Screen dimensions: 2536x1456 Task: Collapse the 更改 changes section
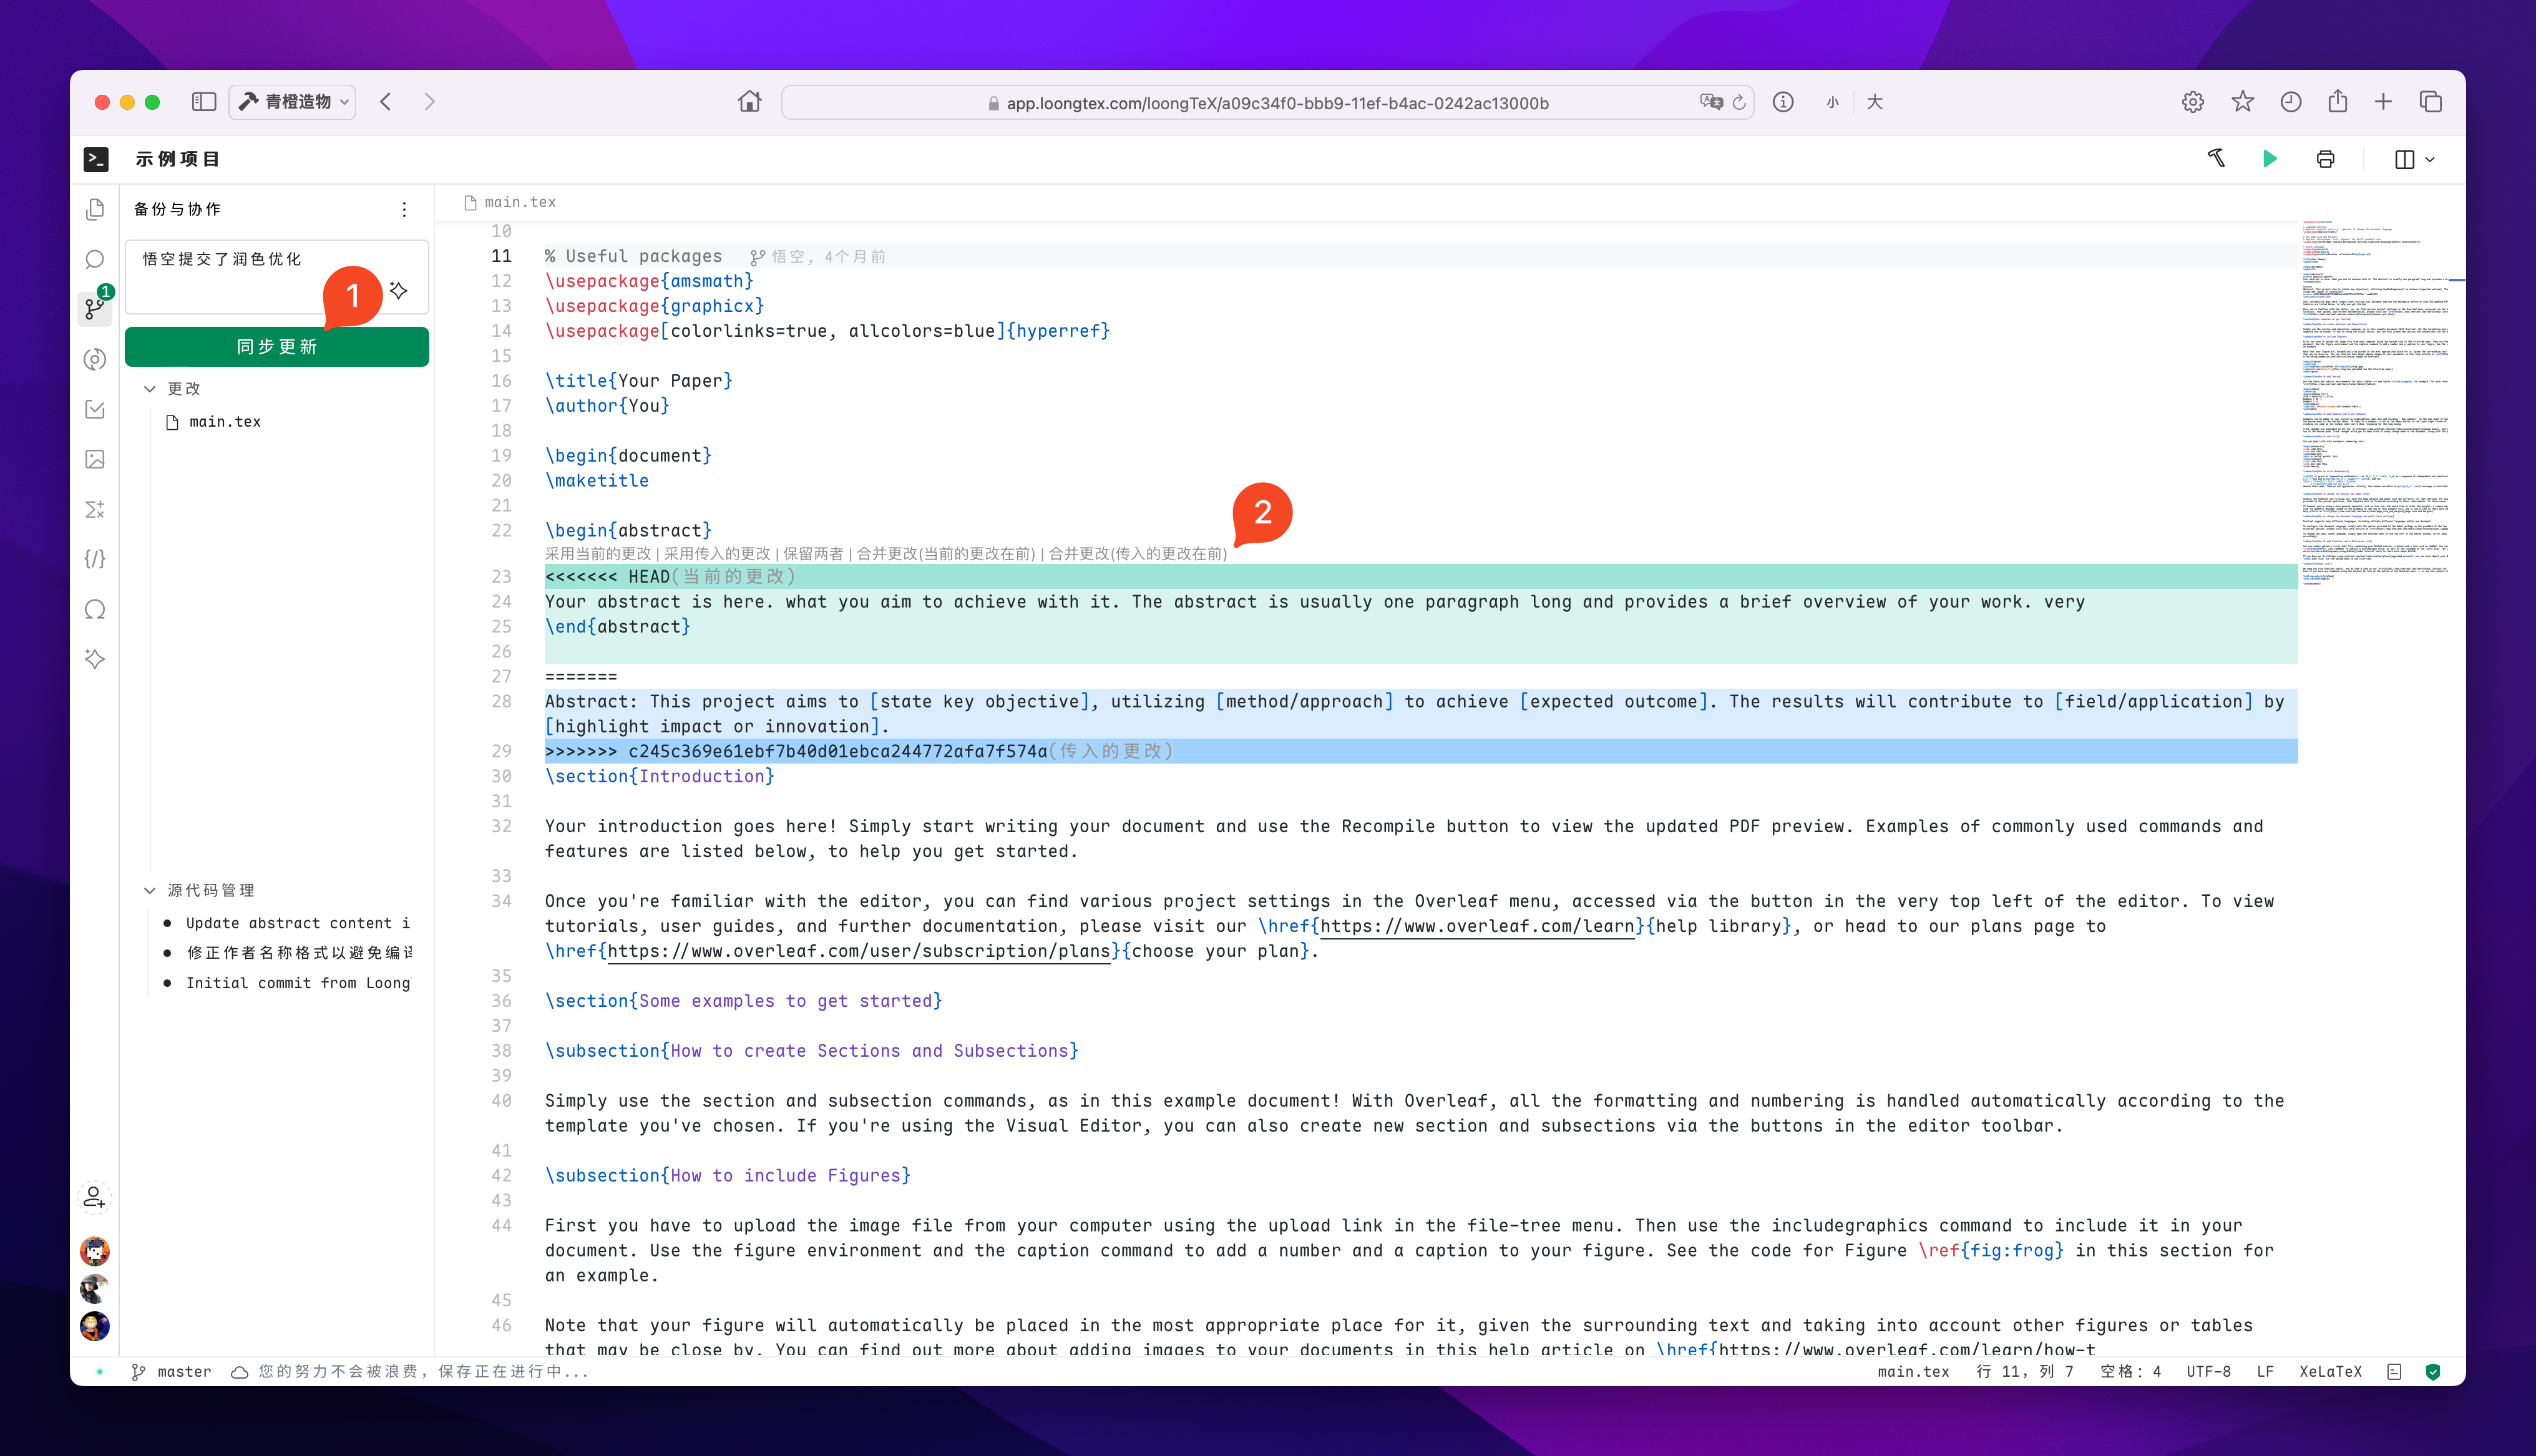[150, 389]
